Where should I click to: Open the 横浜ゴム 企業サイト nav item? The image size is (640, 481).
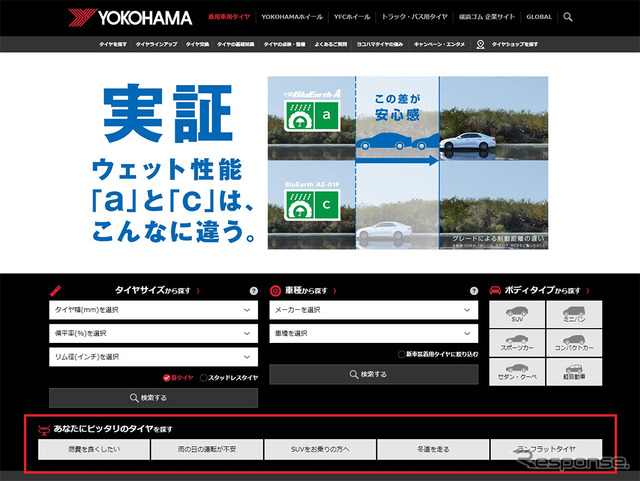pyautogui.click(x=487, y=17)
